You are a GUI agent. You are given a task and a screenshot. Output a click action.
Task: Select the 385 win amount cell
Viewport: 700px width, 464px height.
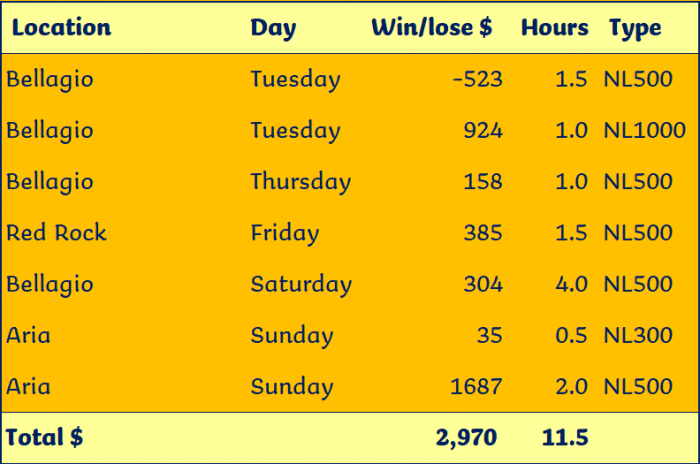point(483,233)
